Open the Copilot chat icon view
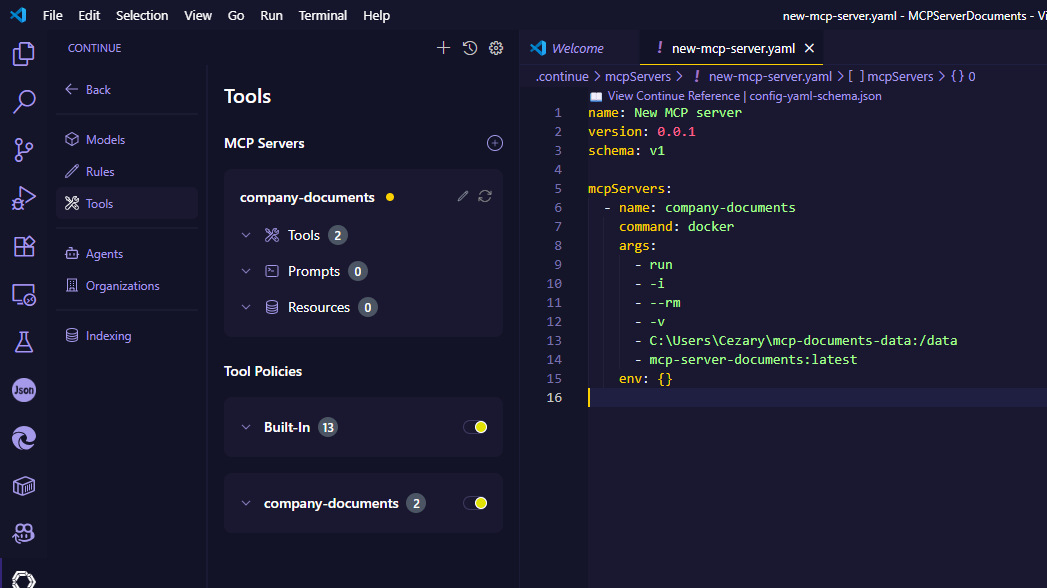The width and height of the screenshot is (1047, 588). [23, 533]
